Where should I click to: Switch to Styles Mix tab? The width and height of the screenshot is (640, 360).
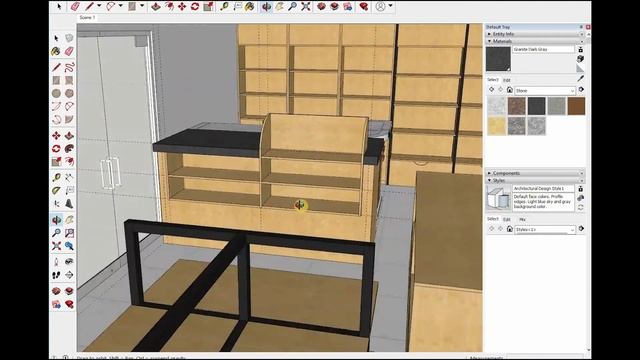[x=522, y=220]
